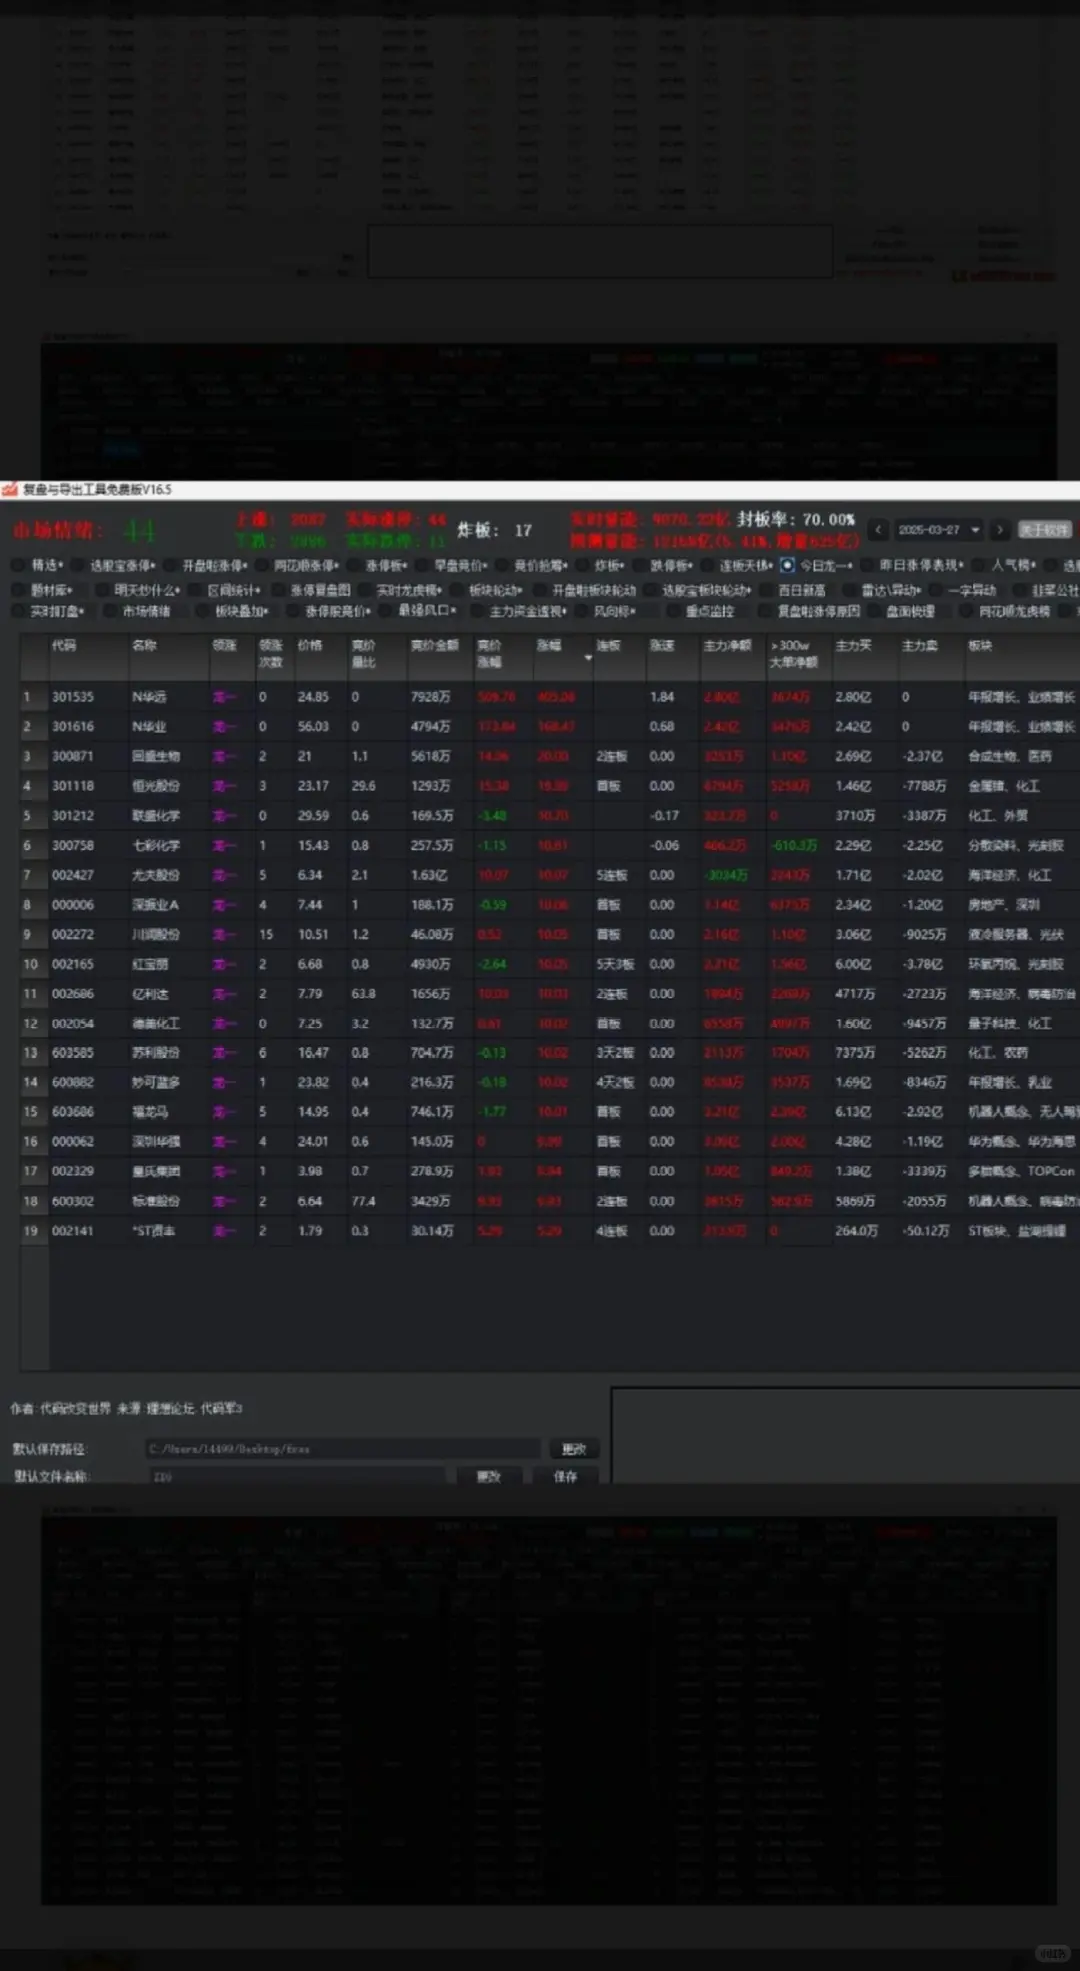This screenshot has height=1971, width=1080.
Task: Go to next date with right arrow
Action: (999, 530)
